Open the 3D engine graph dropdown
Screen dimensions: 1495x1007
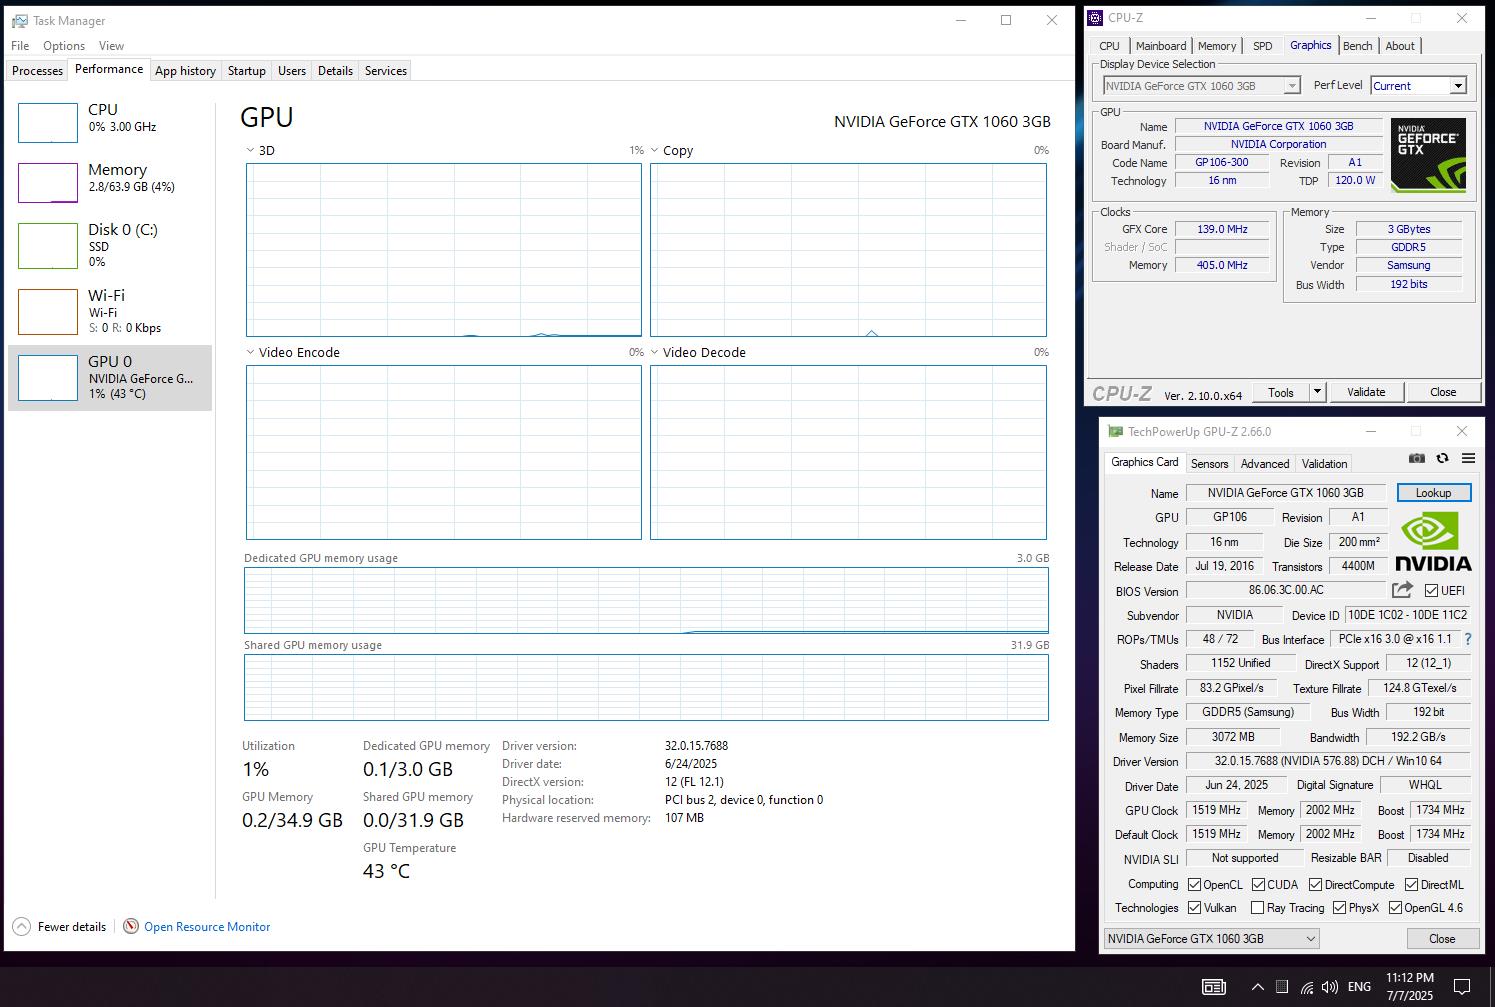[250, 150]
